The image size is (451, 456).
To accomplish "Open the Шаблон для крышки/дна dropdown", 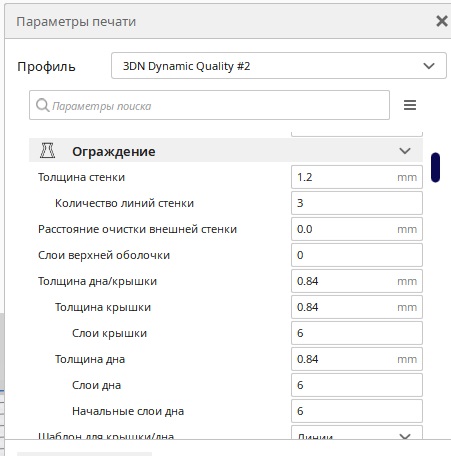I will pos(357,433).
